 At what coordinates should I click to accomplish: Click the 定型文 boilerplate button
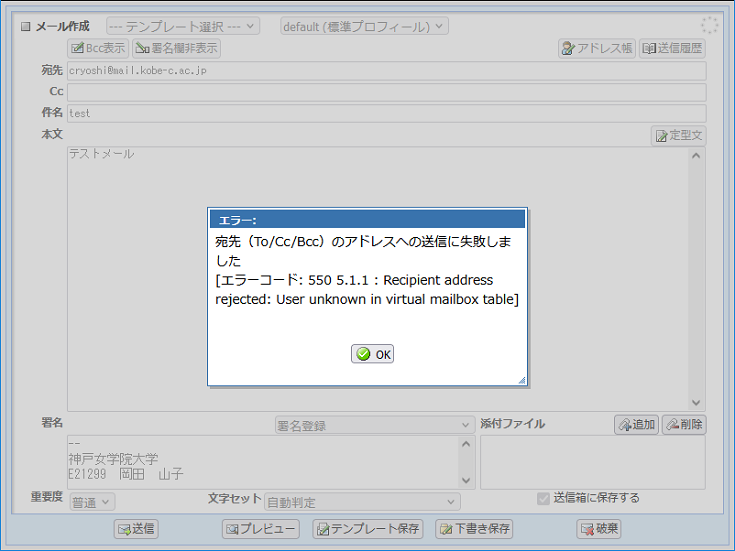click(678, 136)
